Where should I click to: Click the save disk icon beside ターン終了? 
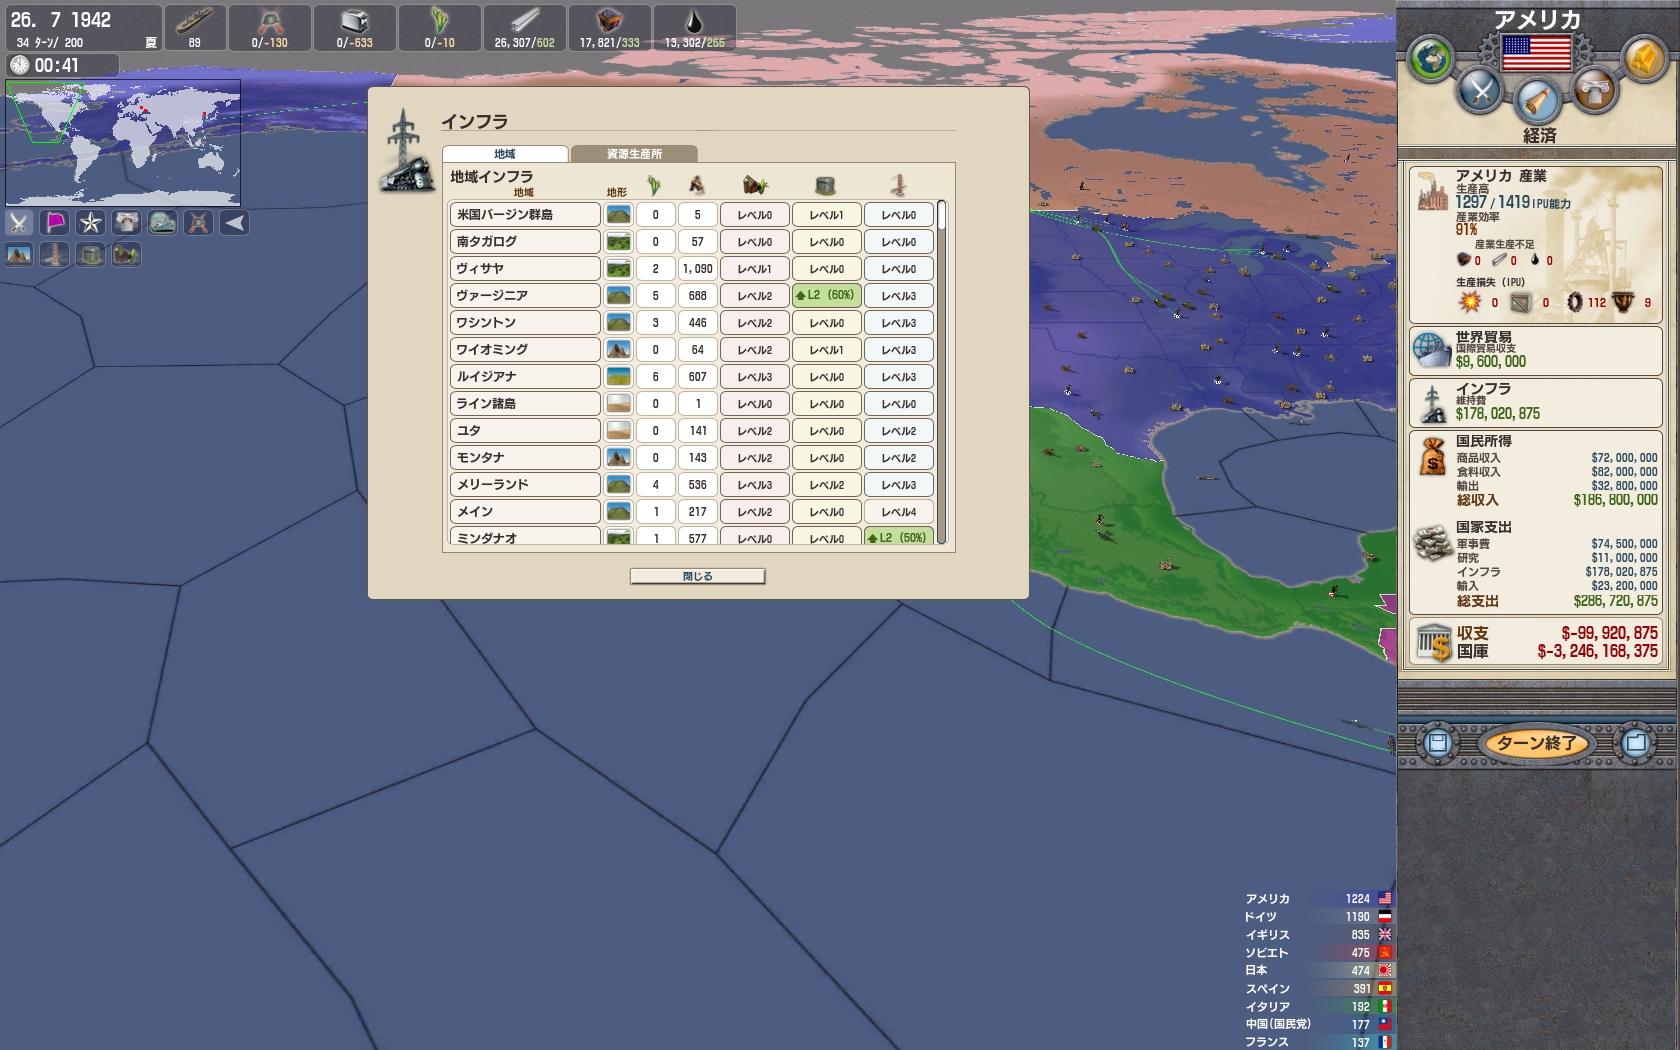tap(1438, 743)
